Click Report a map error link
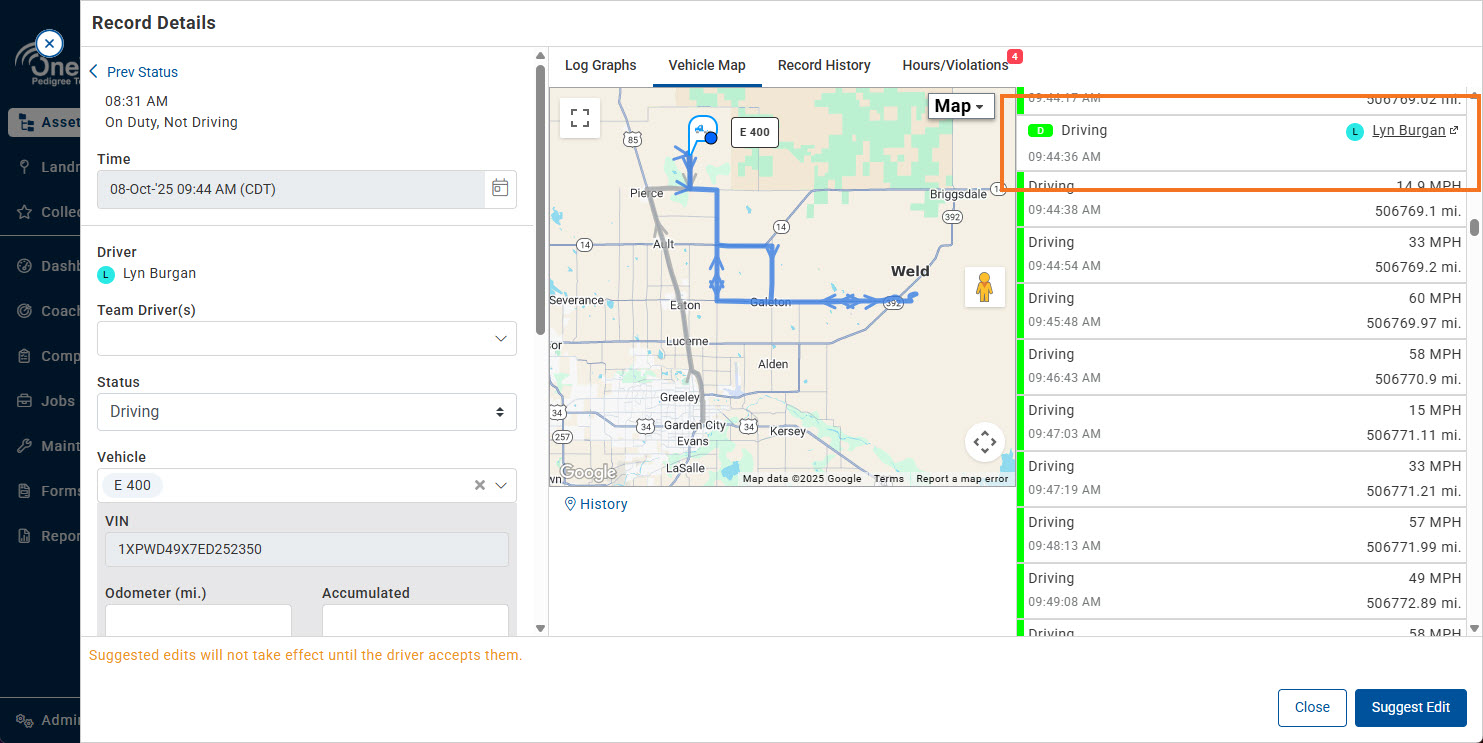Image resolution: width=1483 pixels, height=743 pixels. 962,479
